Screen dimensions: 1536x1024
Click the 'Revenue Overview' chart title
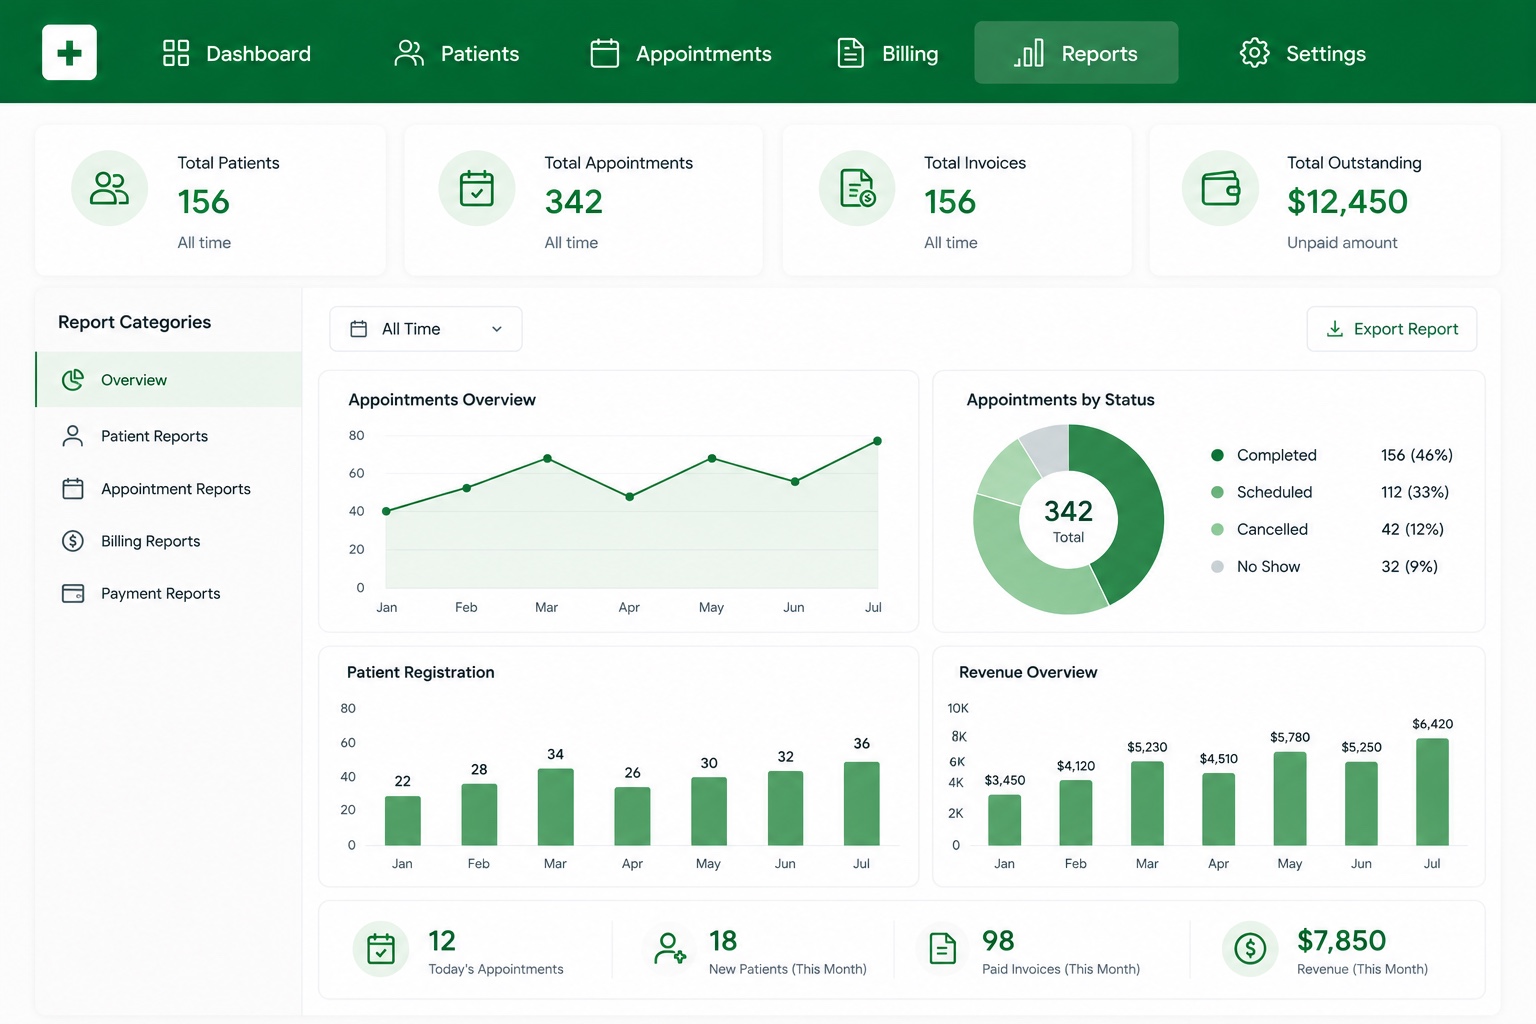pos(1028,672)
